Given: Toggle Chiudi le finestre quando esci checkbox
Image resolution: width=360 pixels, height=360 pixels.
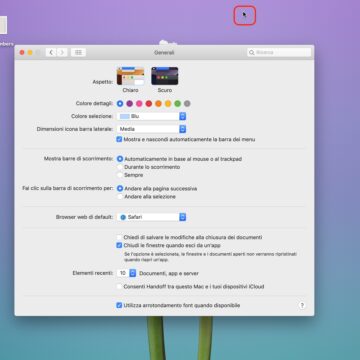Looking at the screenshot, I should (x=119, y=245).
